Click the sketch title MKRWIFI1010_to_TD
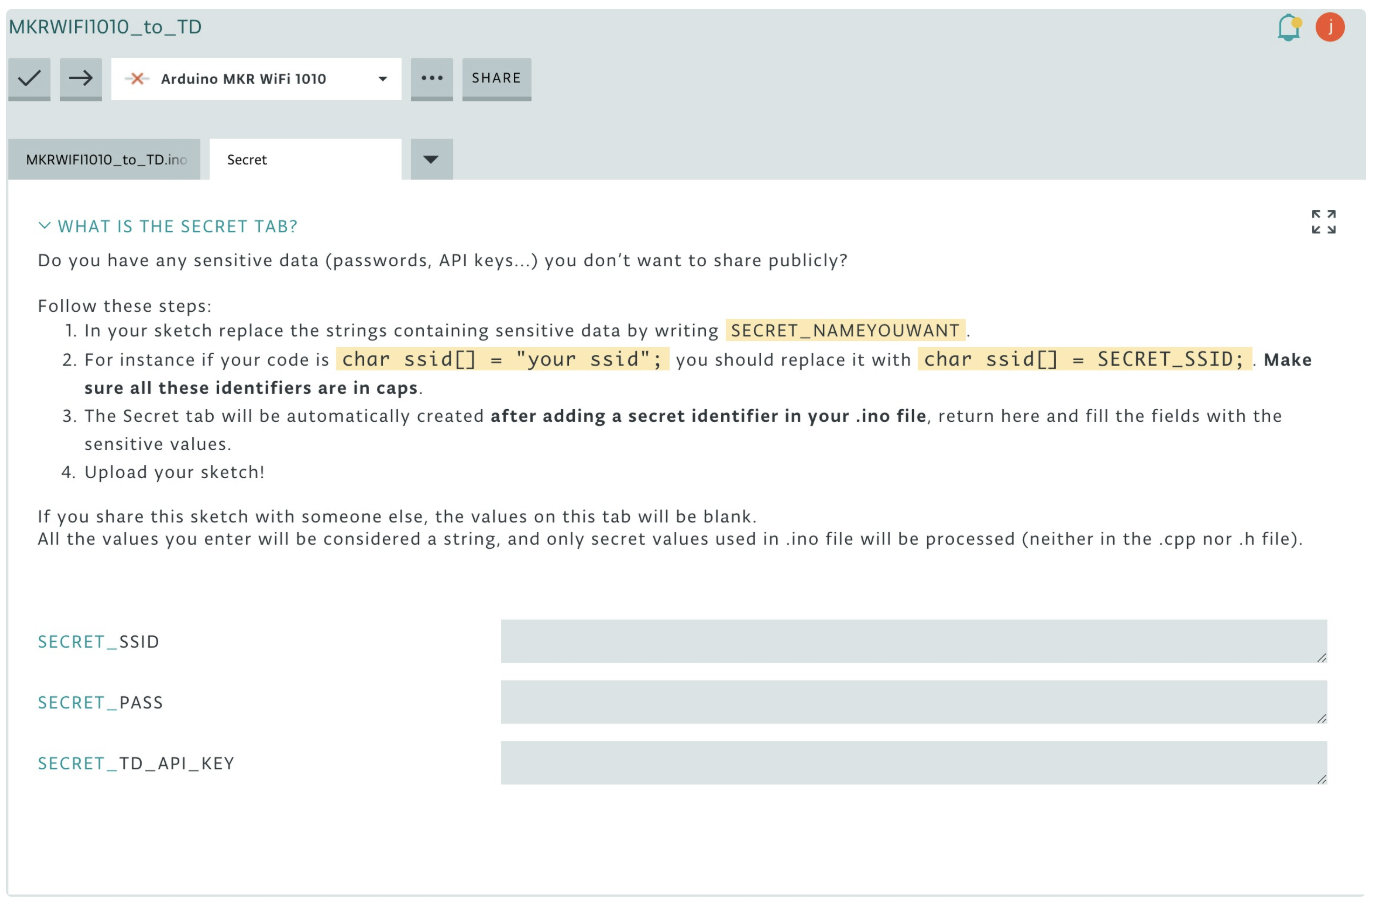Screen dimensions: 1382x908 [105, 27]
